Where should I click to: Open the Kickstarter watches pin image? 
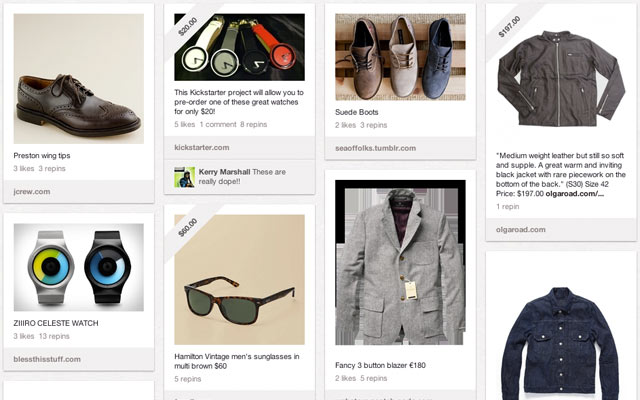[239, 47]
